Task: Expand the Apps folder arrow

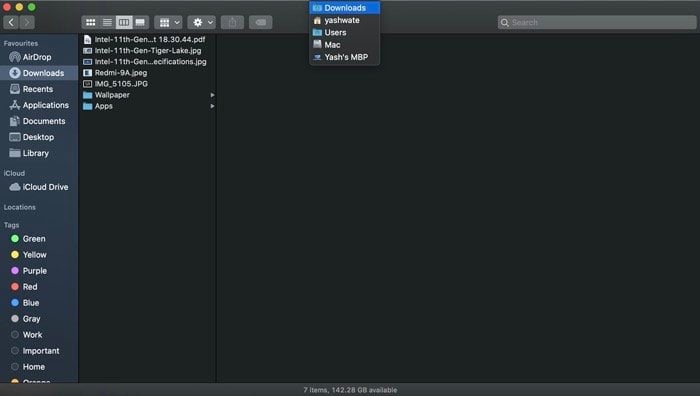Action: click(212, 106)
